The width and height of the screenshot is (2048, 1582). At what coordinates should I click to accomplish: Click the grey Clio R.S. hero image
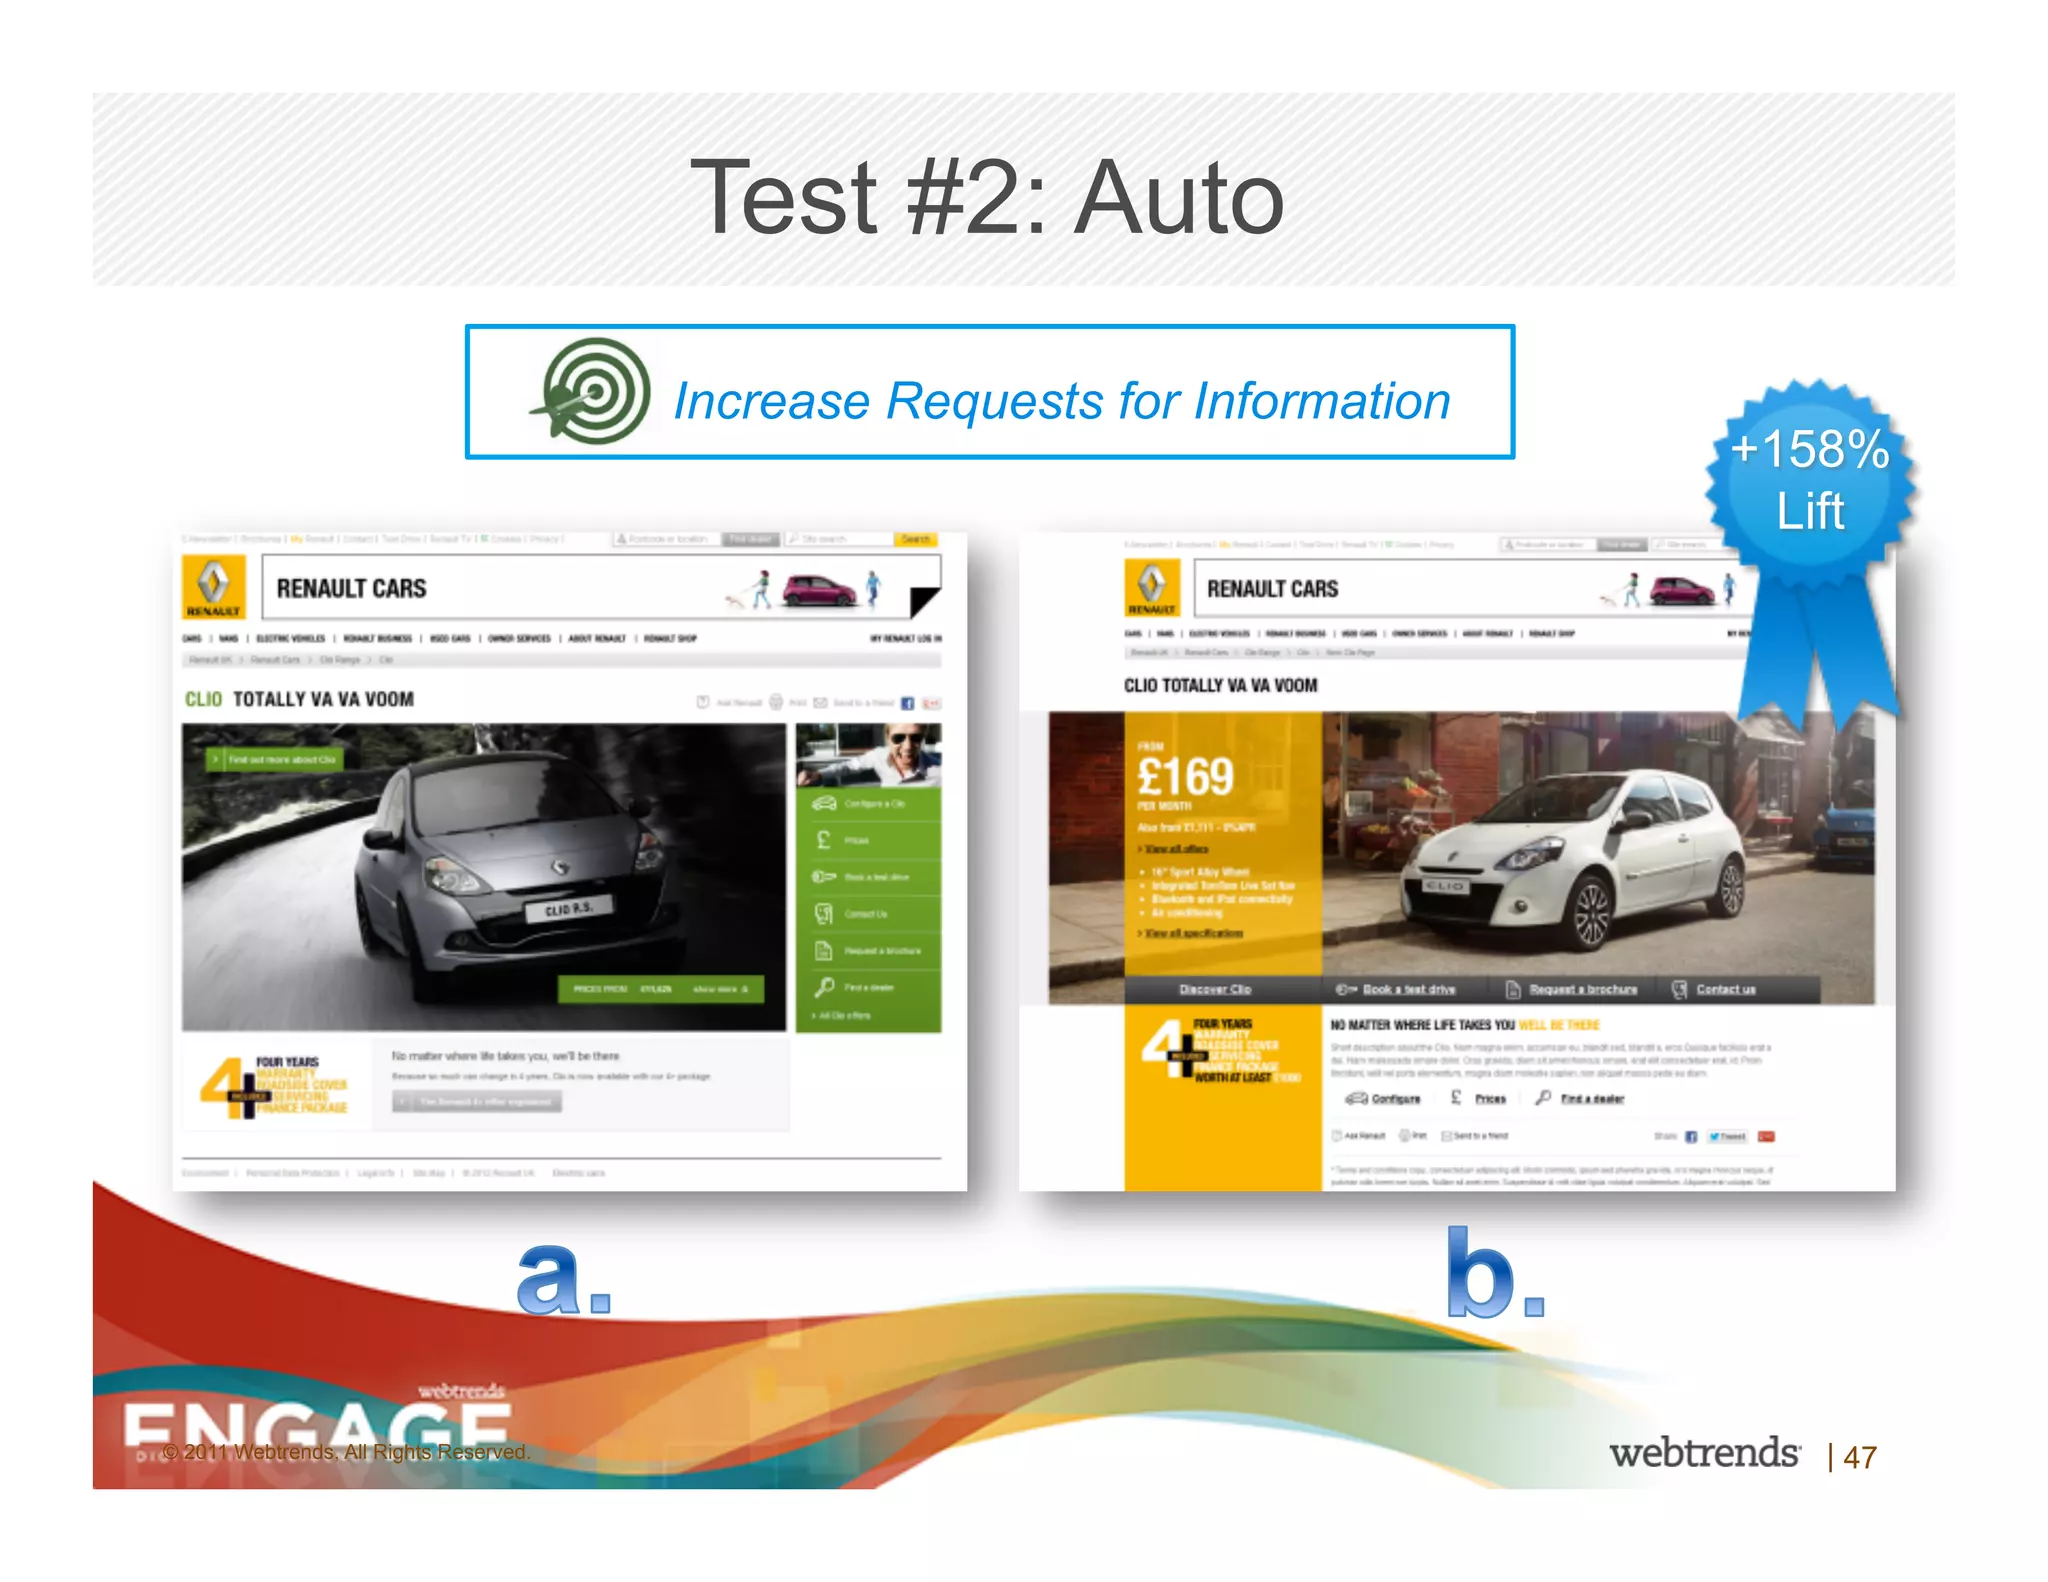click(484, 877)
